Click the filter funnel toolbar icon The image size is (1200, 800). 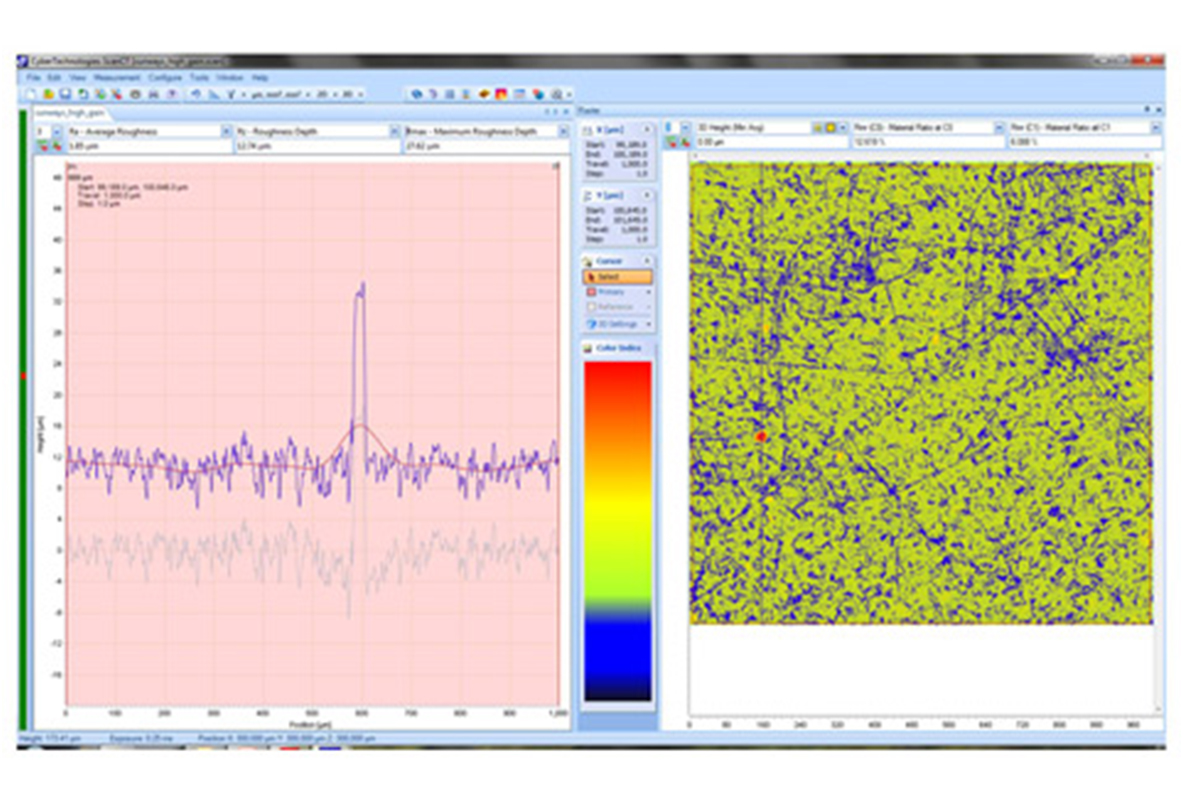tap(230, 94)
